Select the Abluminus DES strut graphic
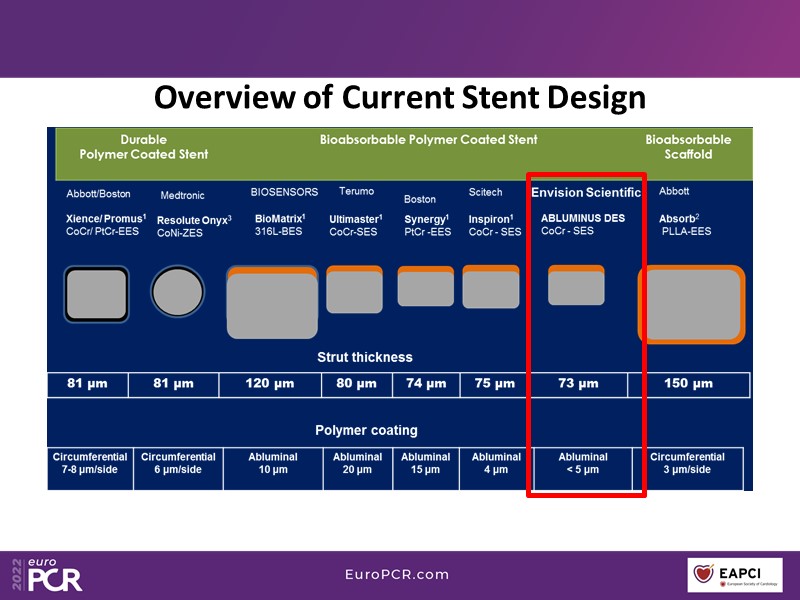Viewport: 800px width, 600px height. pyautogui.click(x=576, y=286)
